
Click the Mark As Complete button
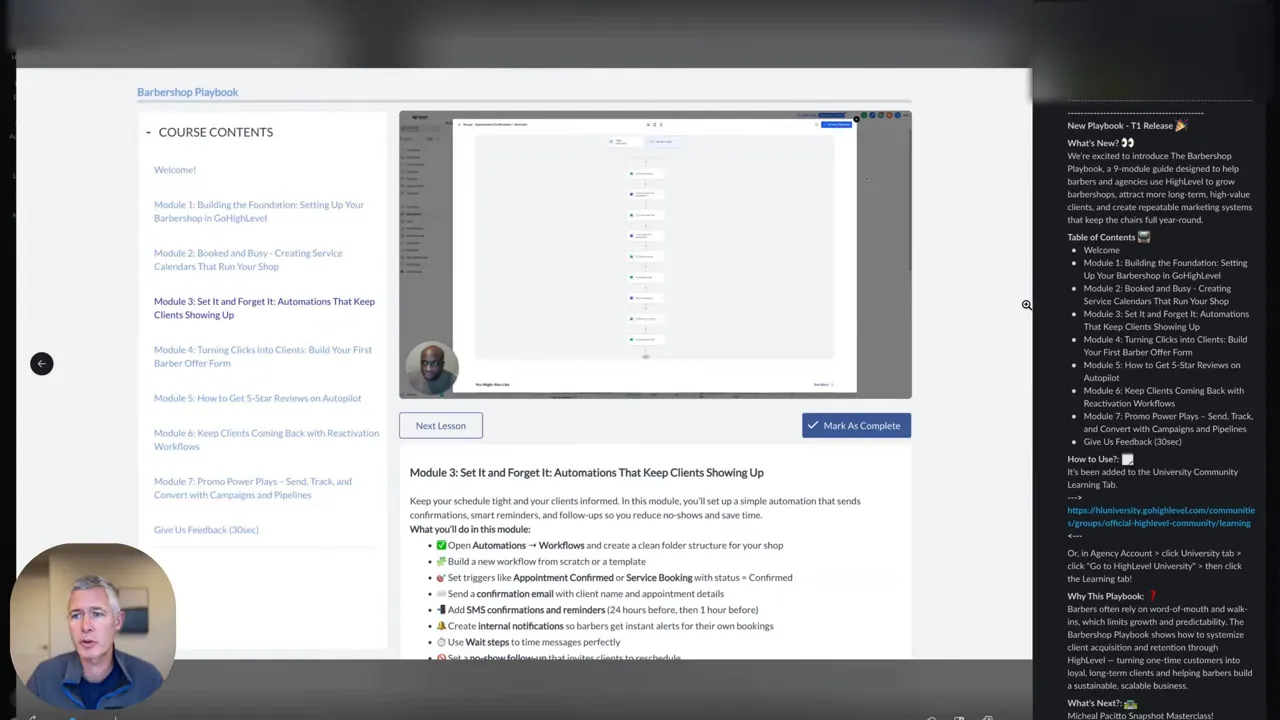[856, 426]
